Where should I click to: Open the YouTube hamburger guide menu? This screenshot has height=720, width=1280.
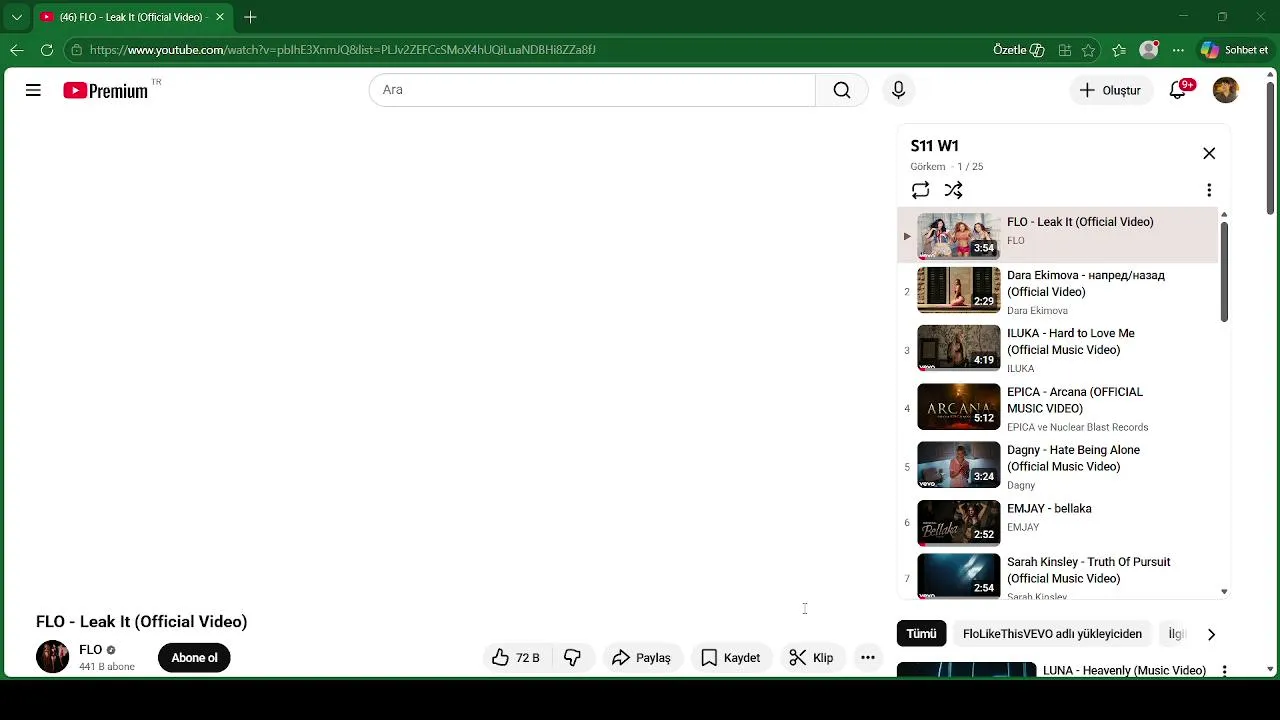(x=33, y=90)
